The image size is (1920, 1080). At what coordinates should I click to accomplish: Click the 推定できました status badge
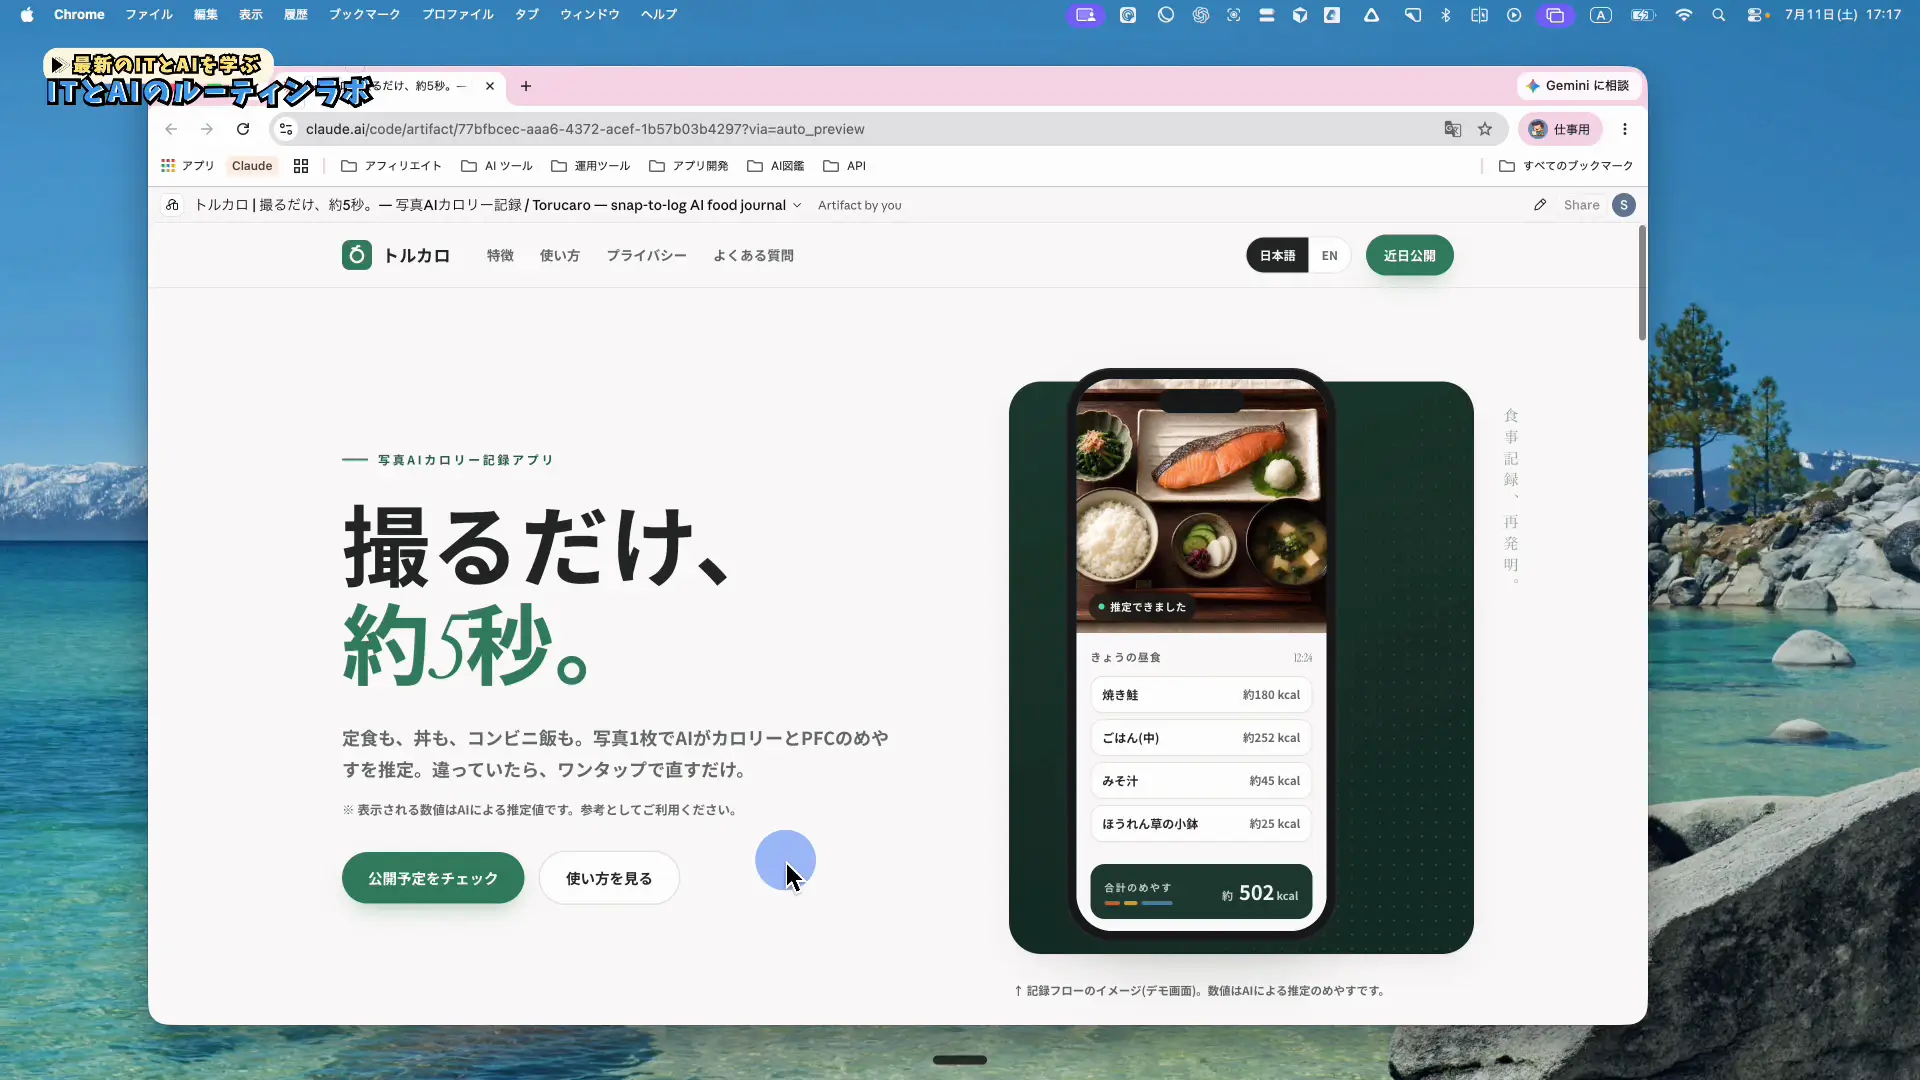[1141, 607]
